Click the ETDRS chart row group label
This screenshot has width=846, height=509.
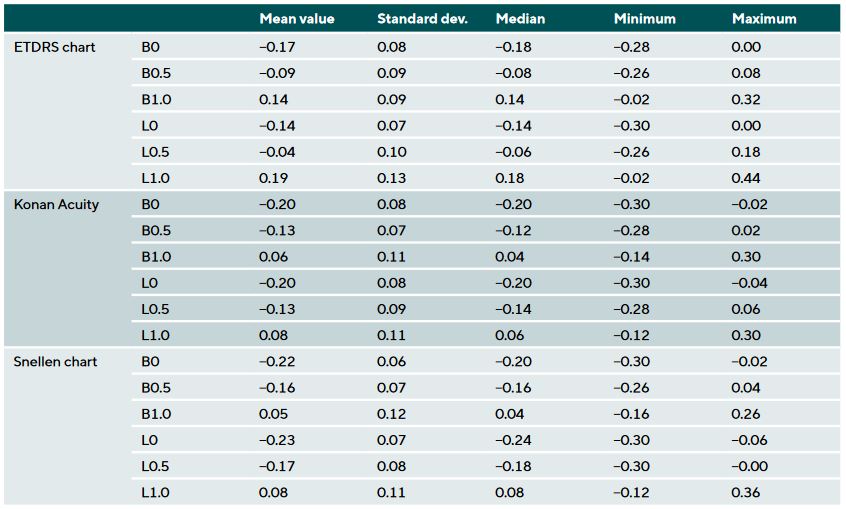(x=55, y=47)
